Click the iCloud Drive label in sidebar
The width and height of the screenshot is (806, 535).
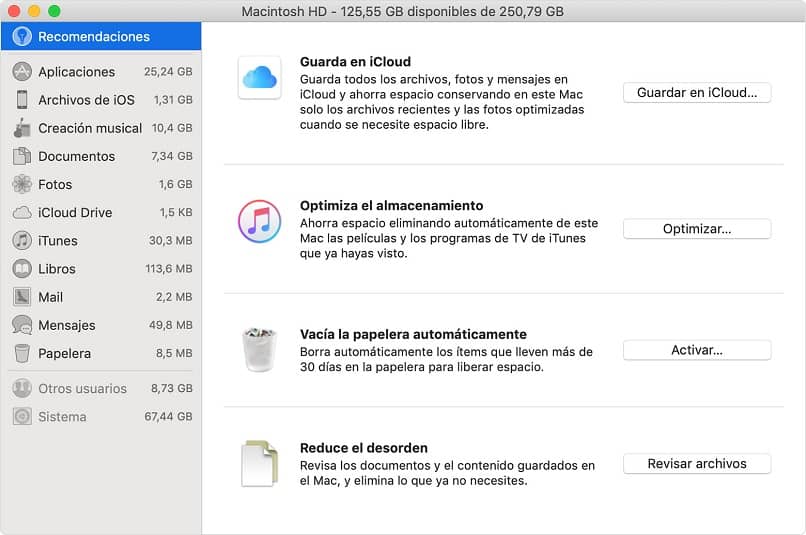pyautogui.click(x=75, y=212)
